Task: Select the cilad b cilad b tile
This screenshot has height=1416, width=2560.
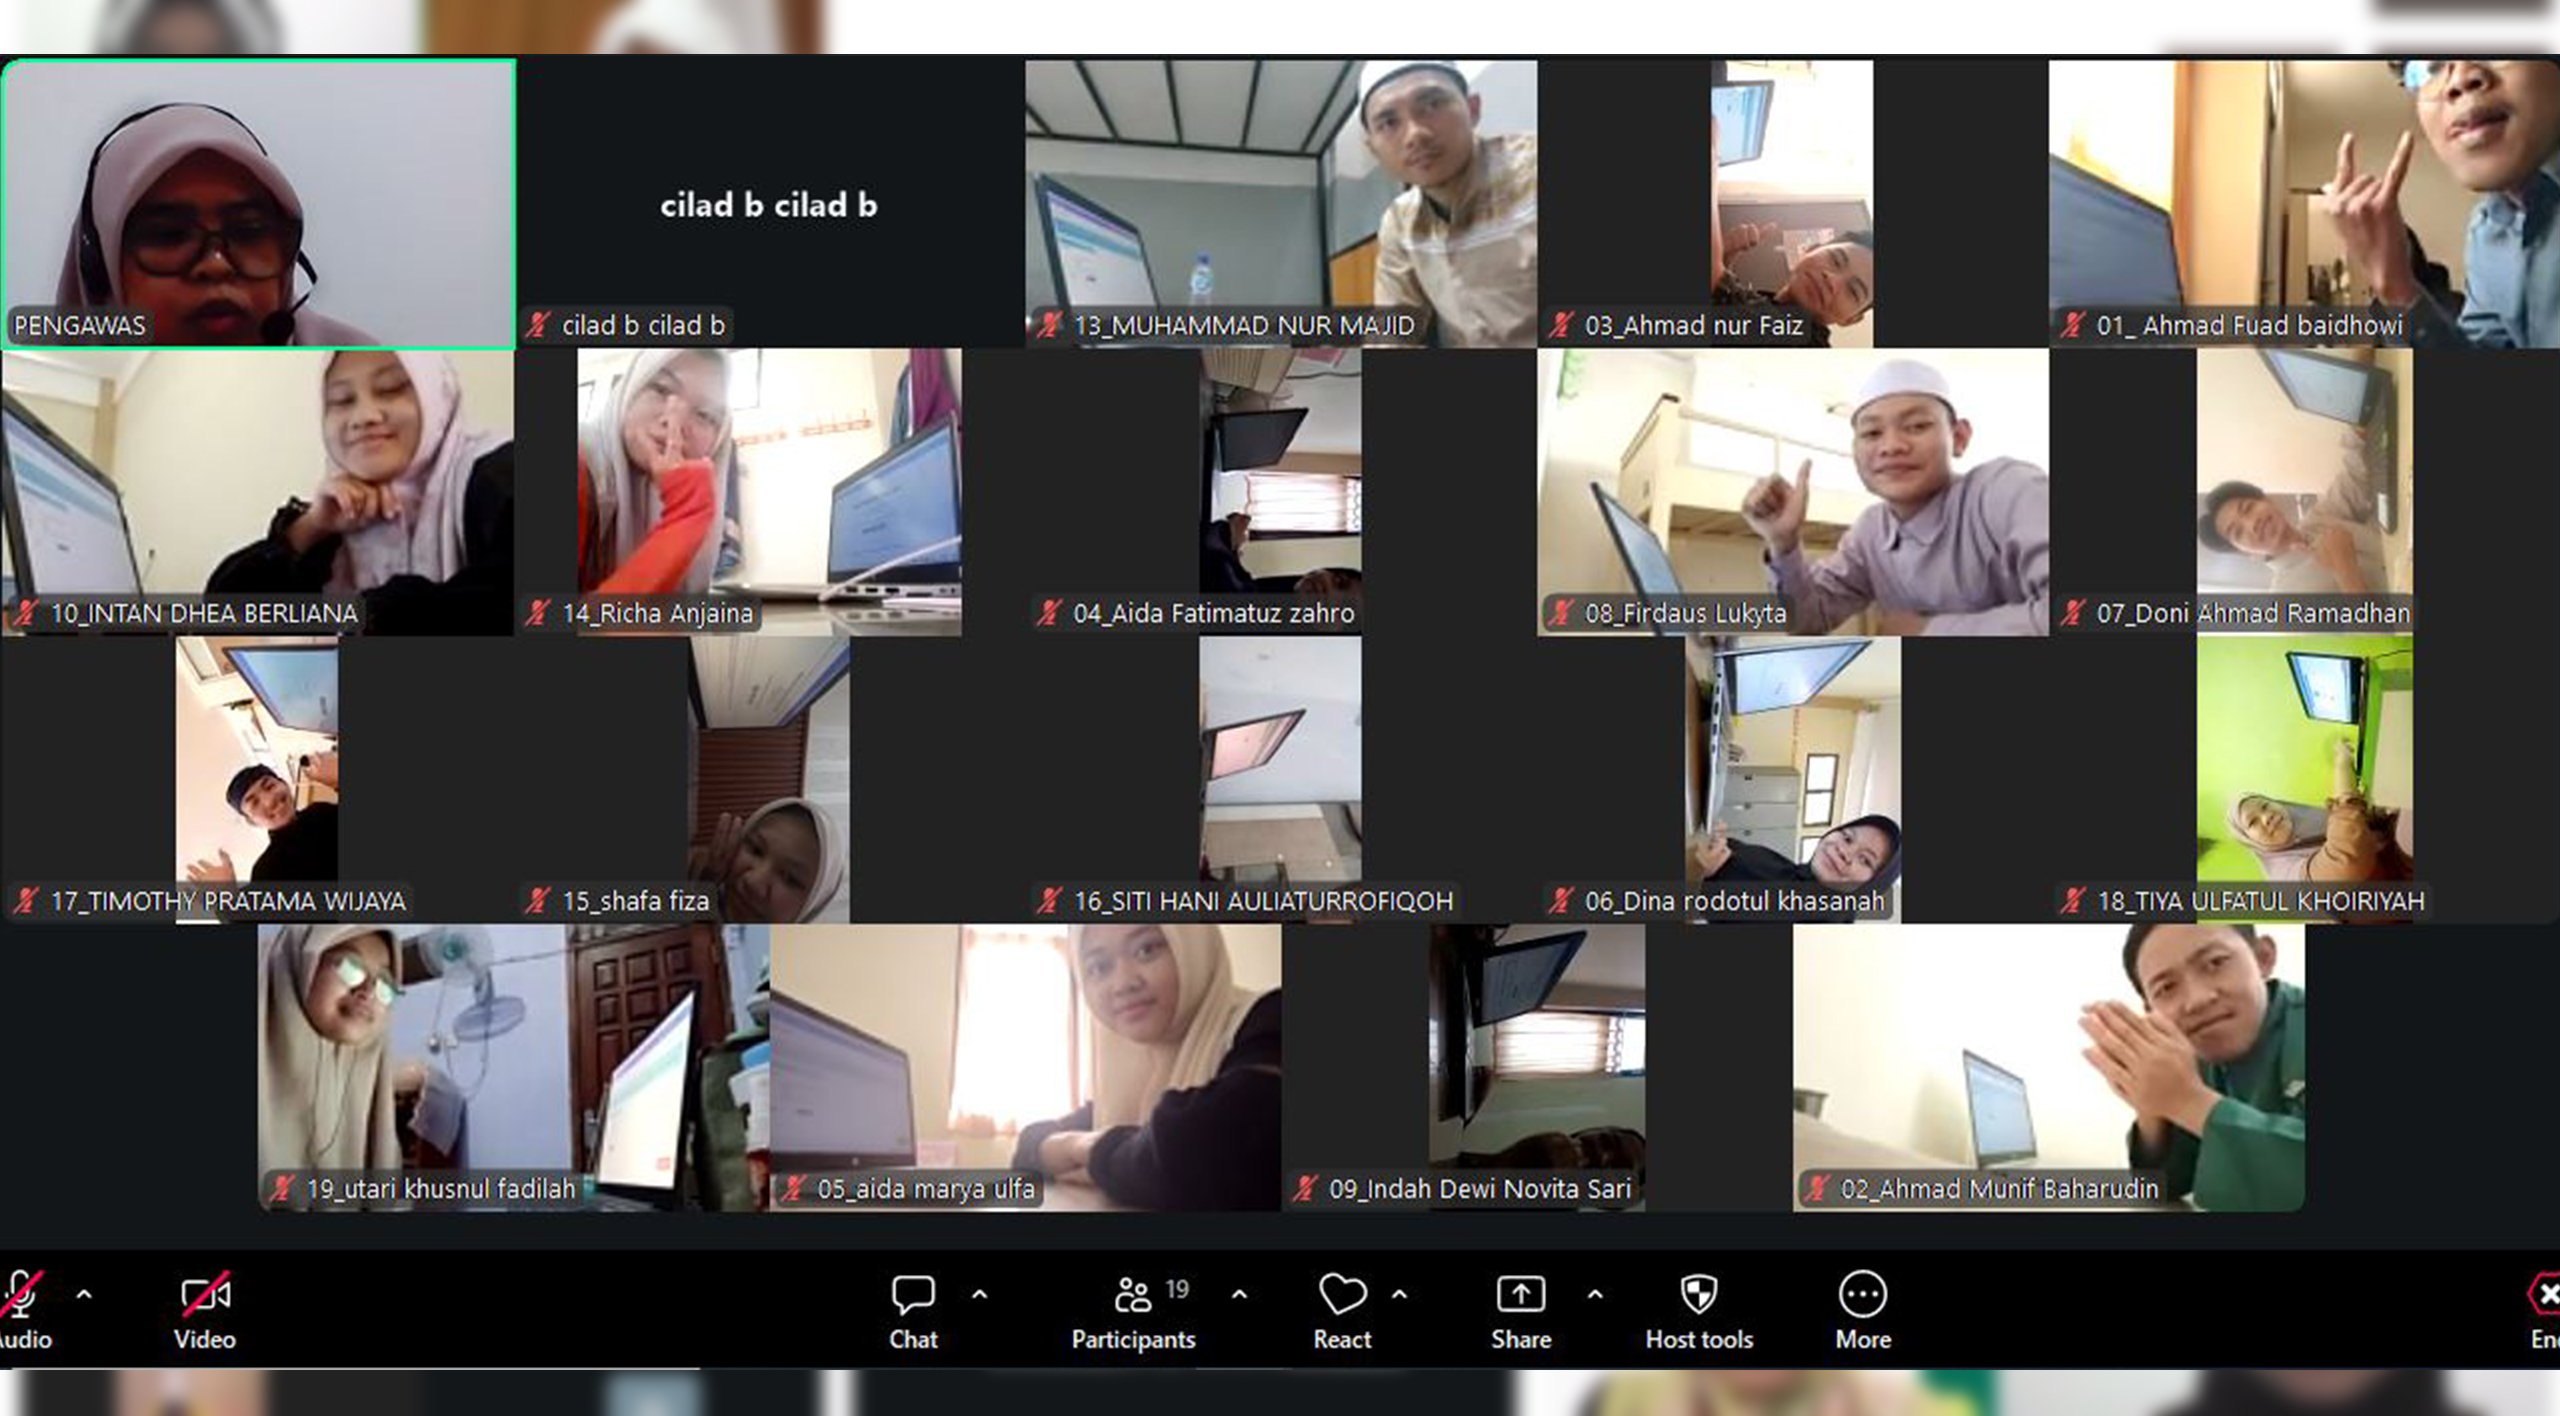Action: pyautogui.click(x=769, y=204)
